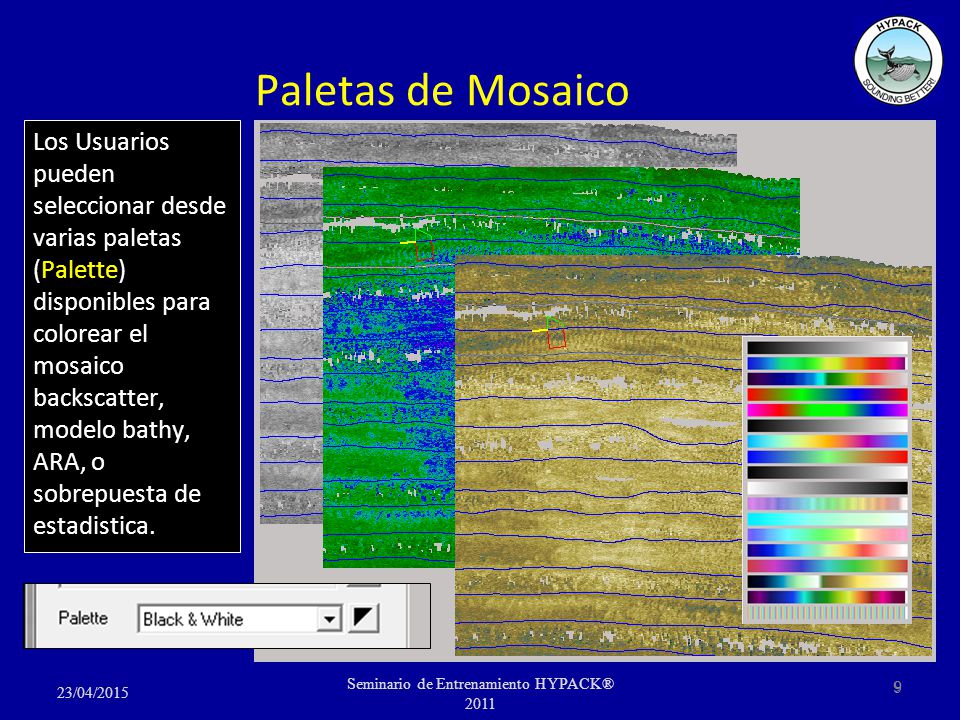Click the grayscale mosaic image
This screenshot has width=960, height=720.
291,343
